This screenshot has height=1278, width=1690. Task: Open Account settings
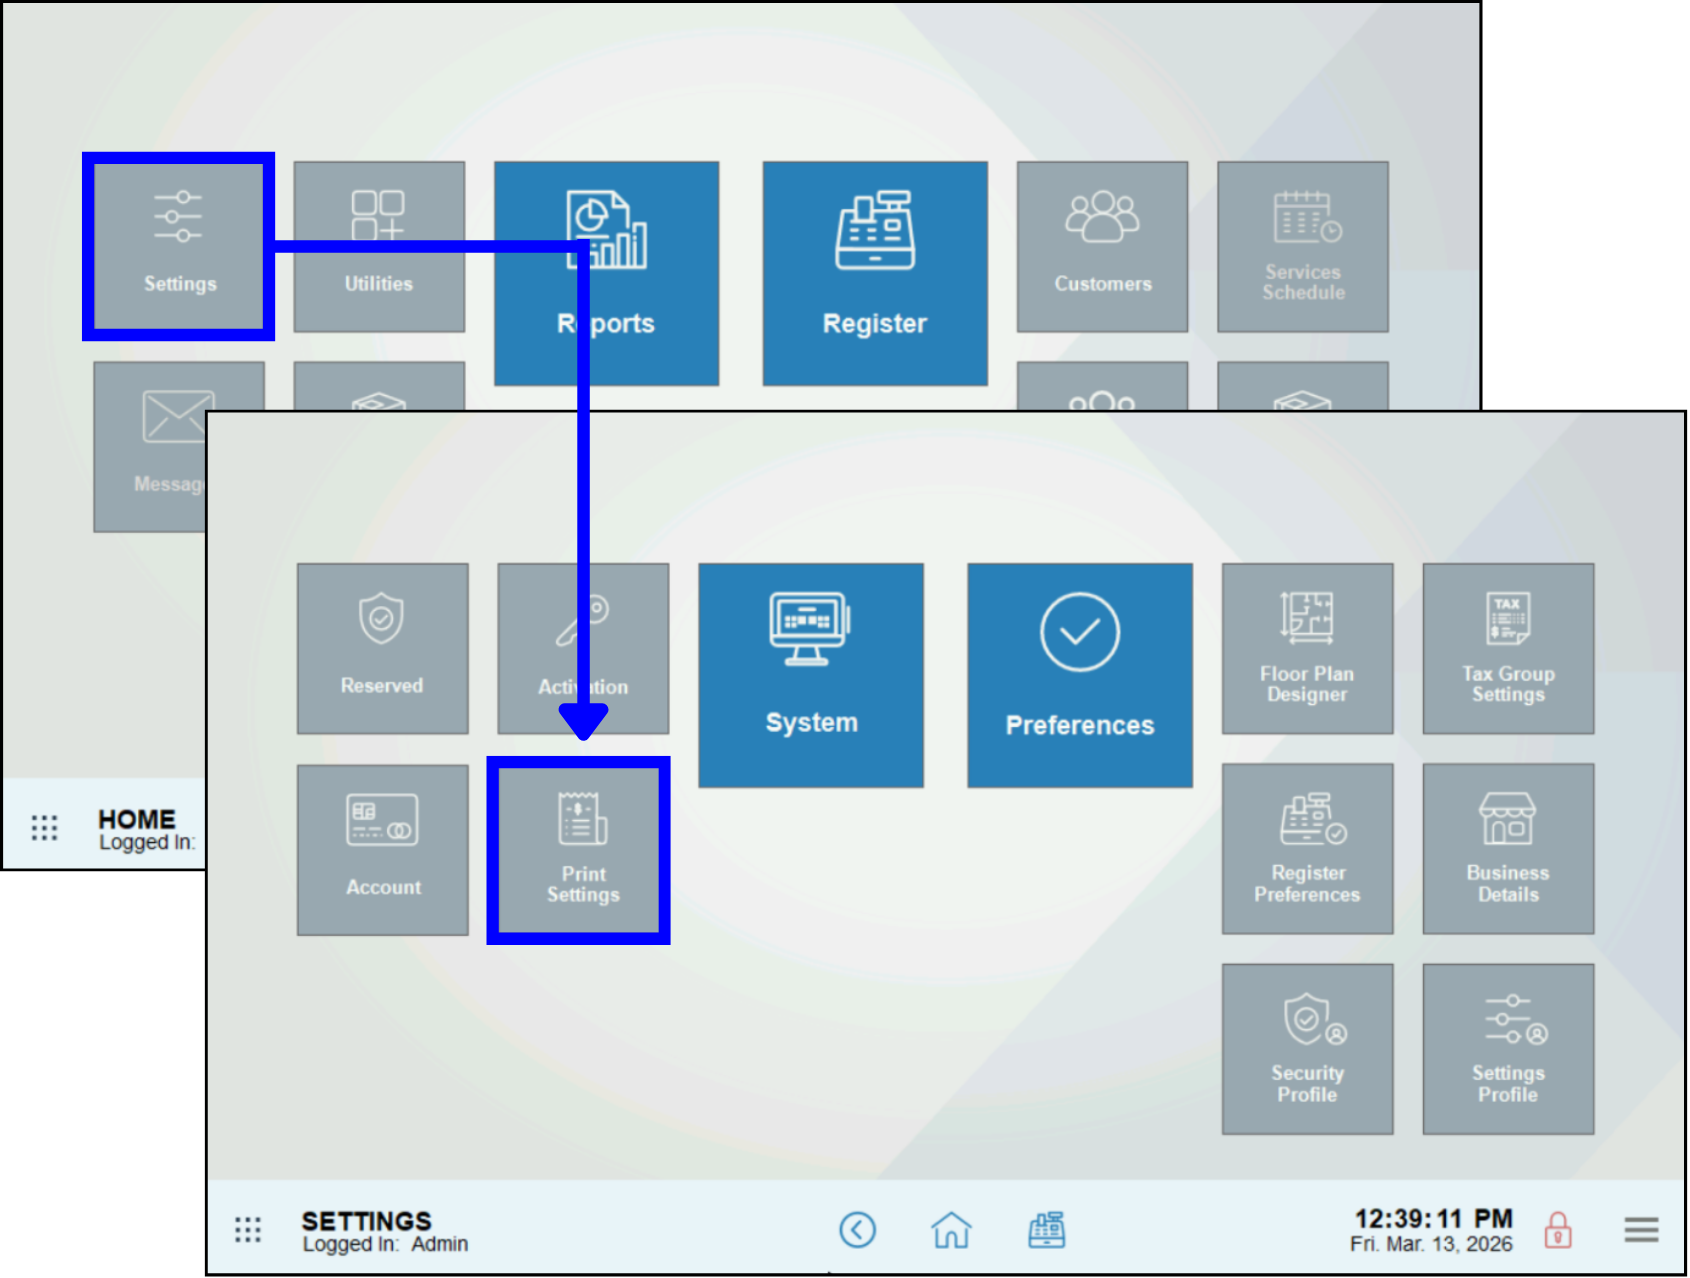(383, 848)
